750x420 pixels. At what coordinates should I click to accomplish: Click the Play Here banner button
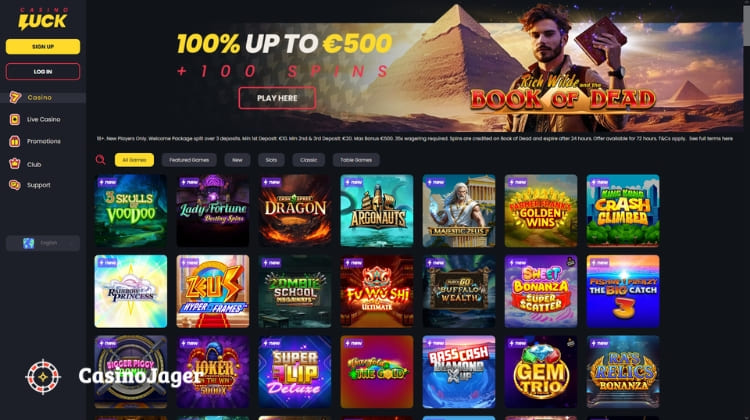277,98
